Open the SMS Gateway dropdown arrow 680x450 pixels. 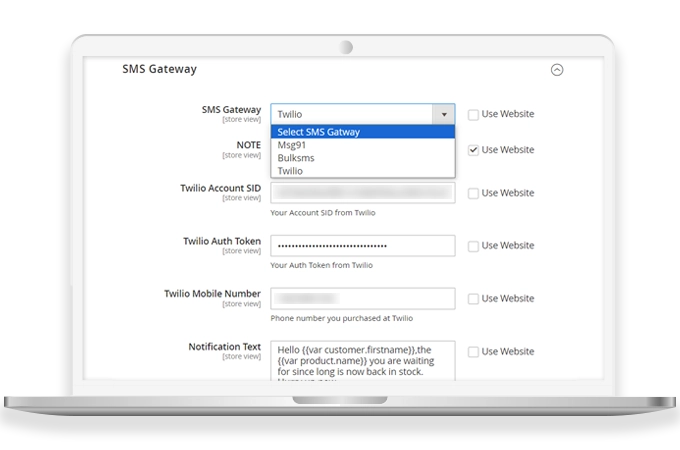444,114
